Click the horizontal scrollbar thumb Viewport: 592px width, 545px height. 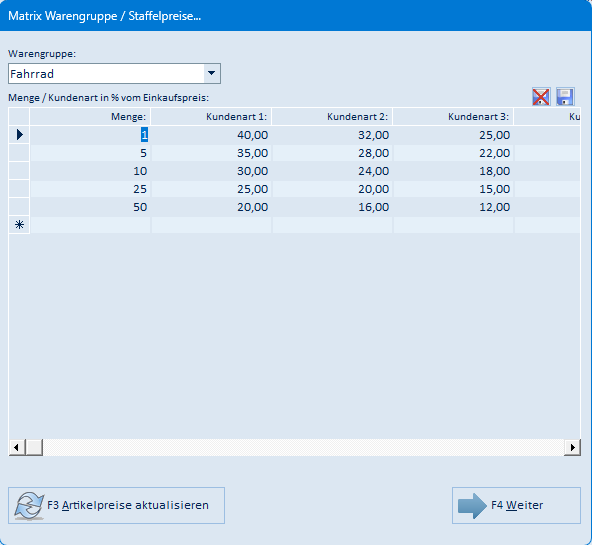point(34,448)
